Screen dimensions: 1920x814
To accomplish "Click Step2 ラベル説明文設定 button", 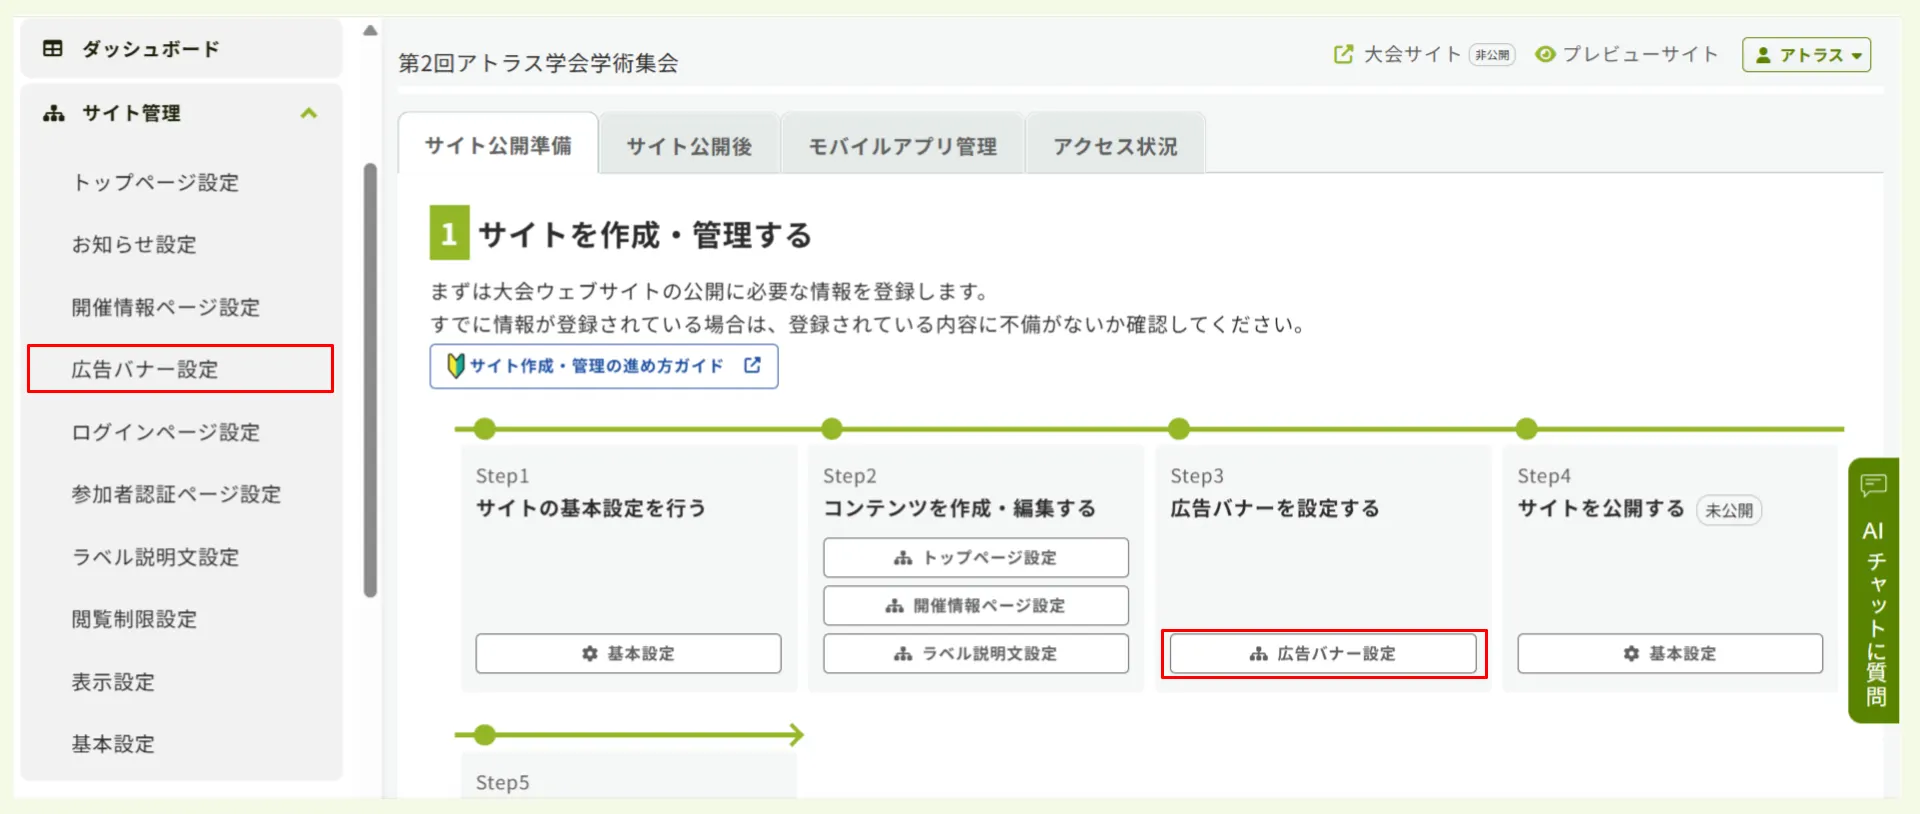I will [976, 653].
